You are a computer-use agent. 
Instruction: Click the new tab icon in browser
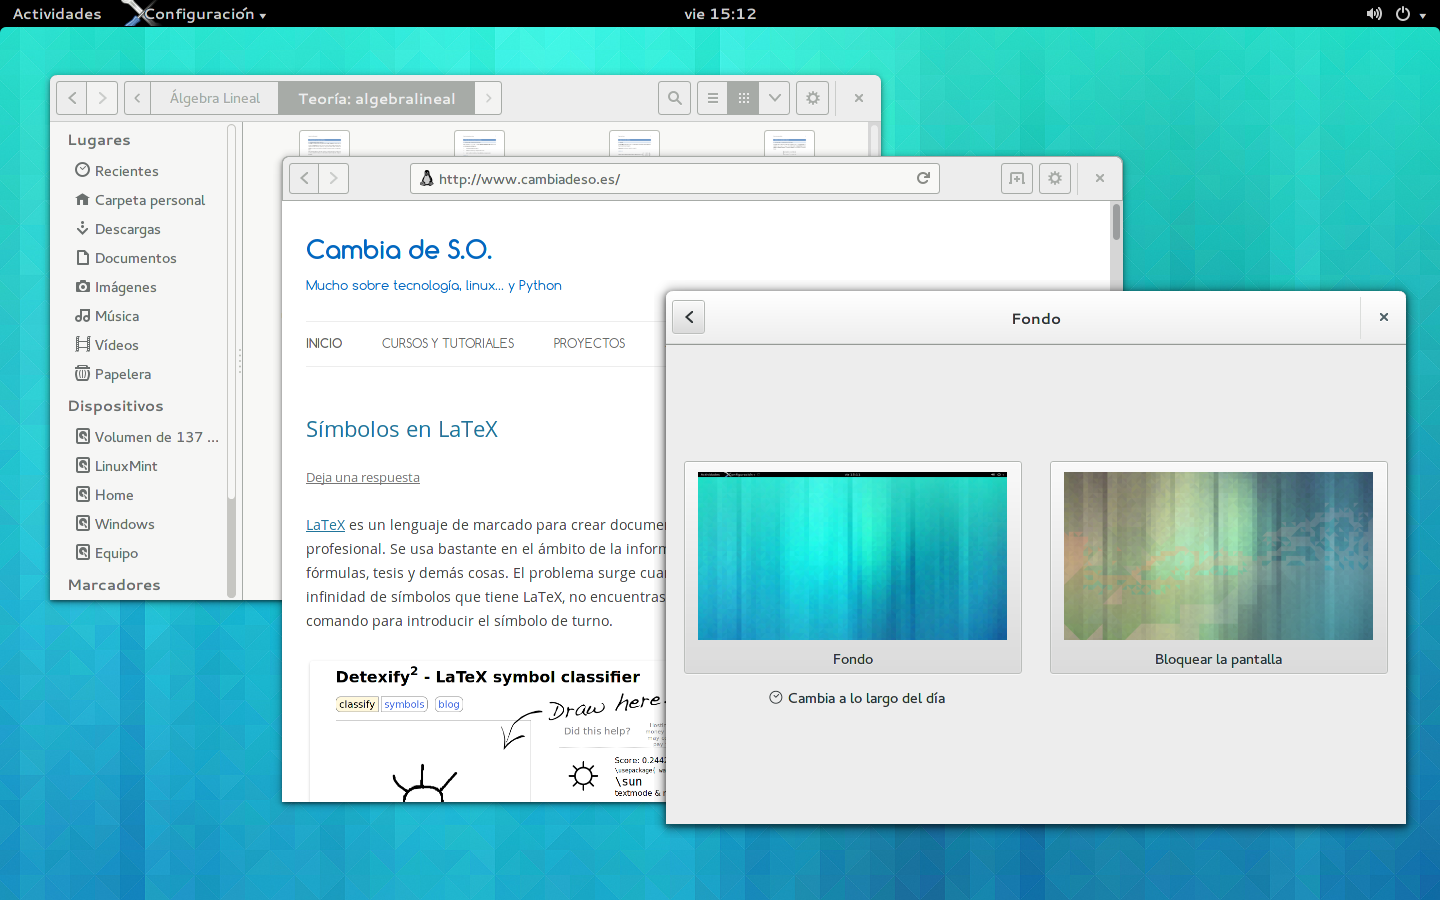(x=1017, y=178)
